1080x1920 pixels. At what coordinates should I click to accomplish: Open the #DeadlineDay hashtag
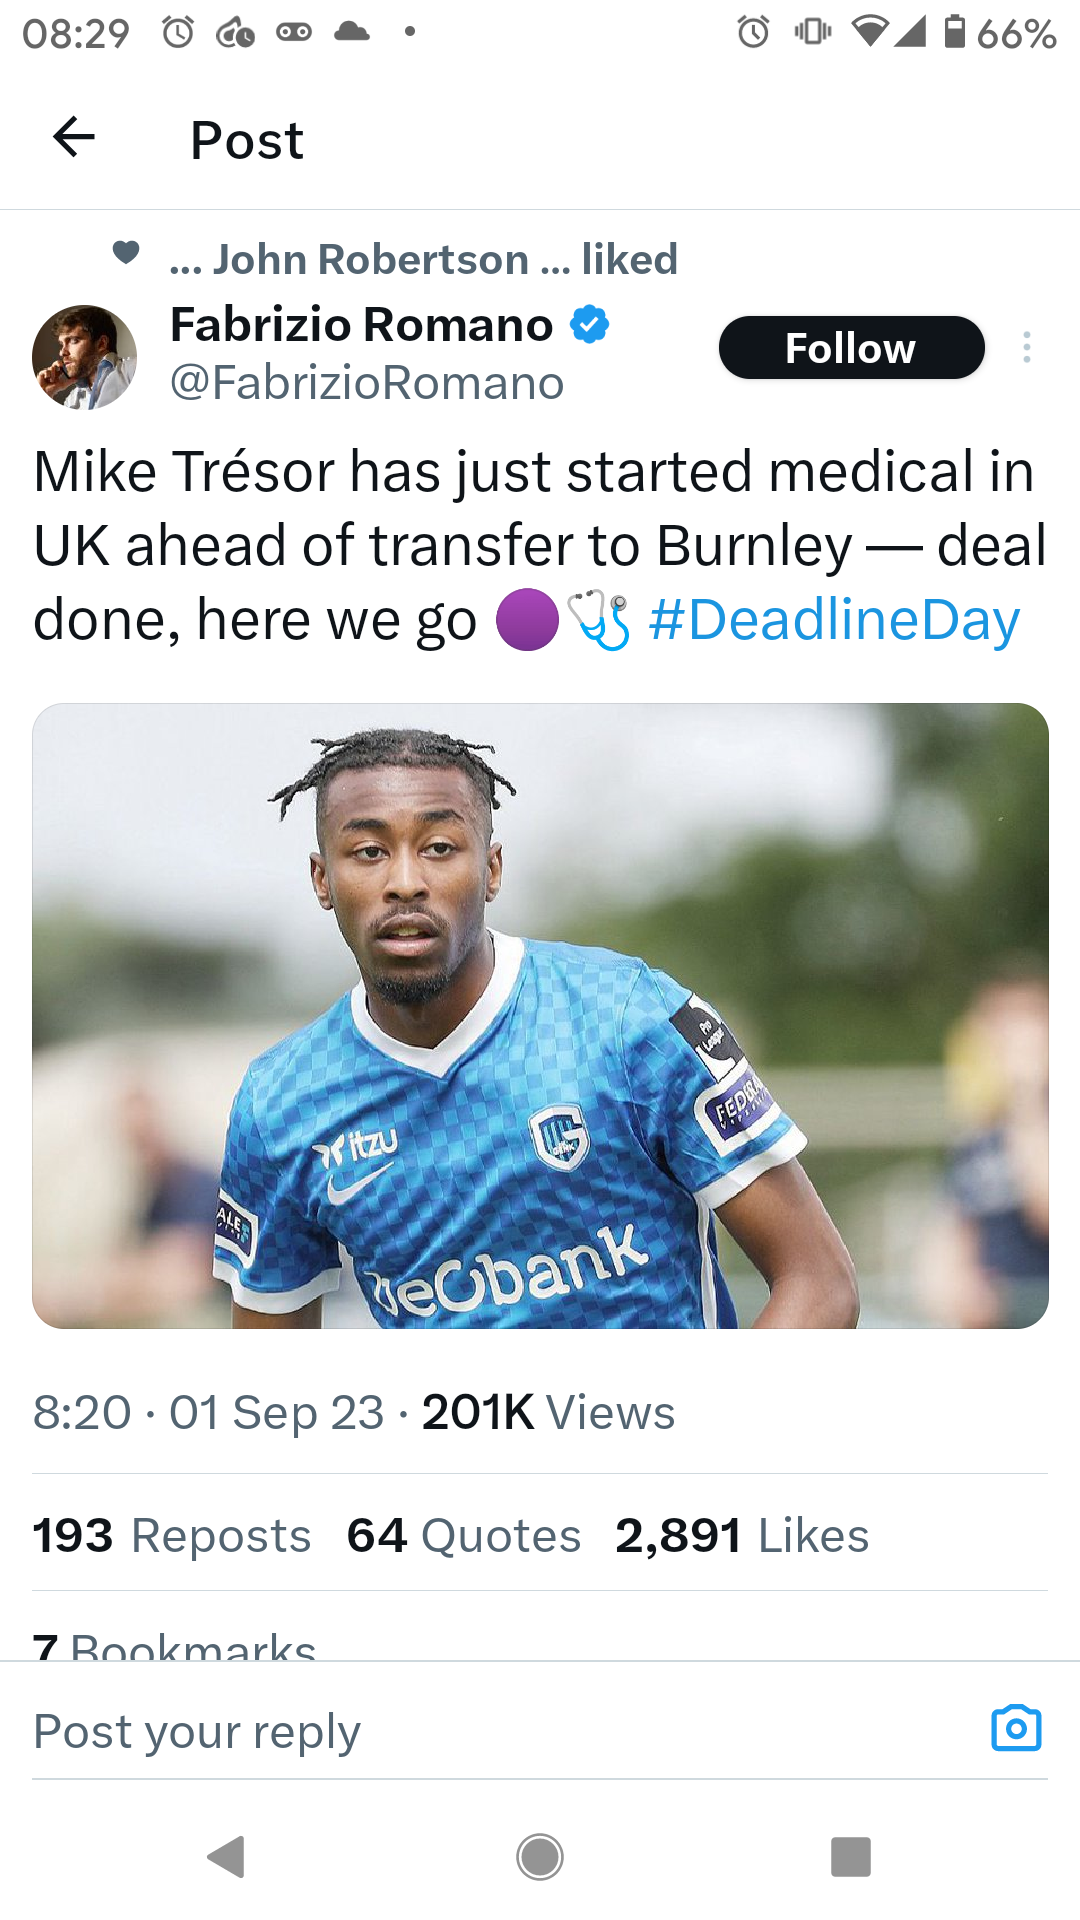point(834,620)
